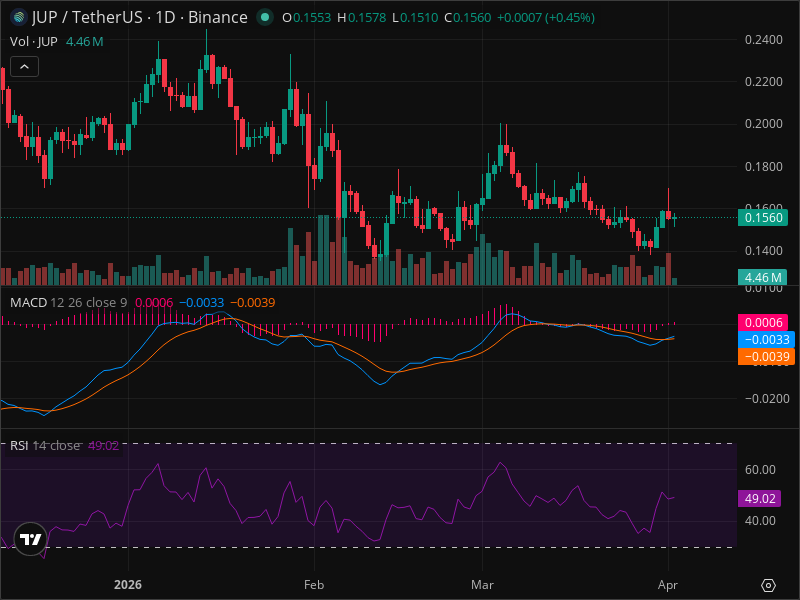Click the 0.2200 price axis tick

pyautogui.click(x=763, y=82)
